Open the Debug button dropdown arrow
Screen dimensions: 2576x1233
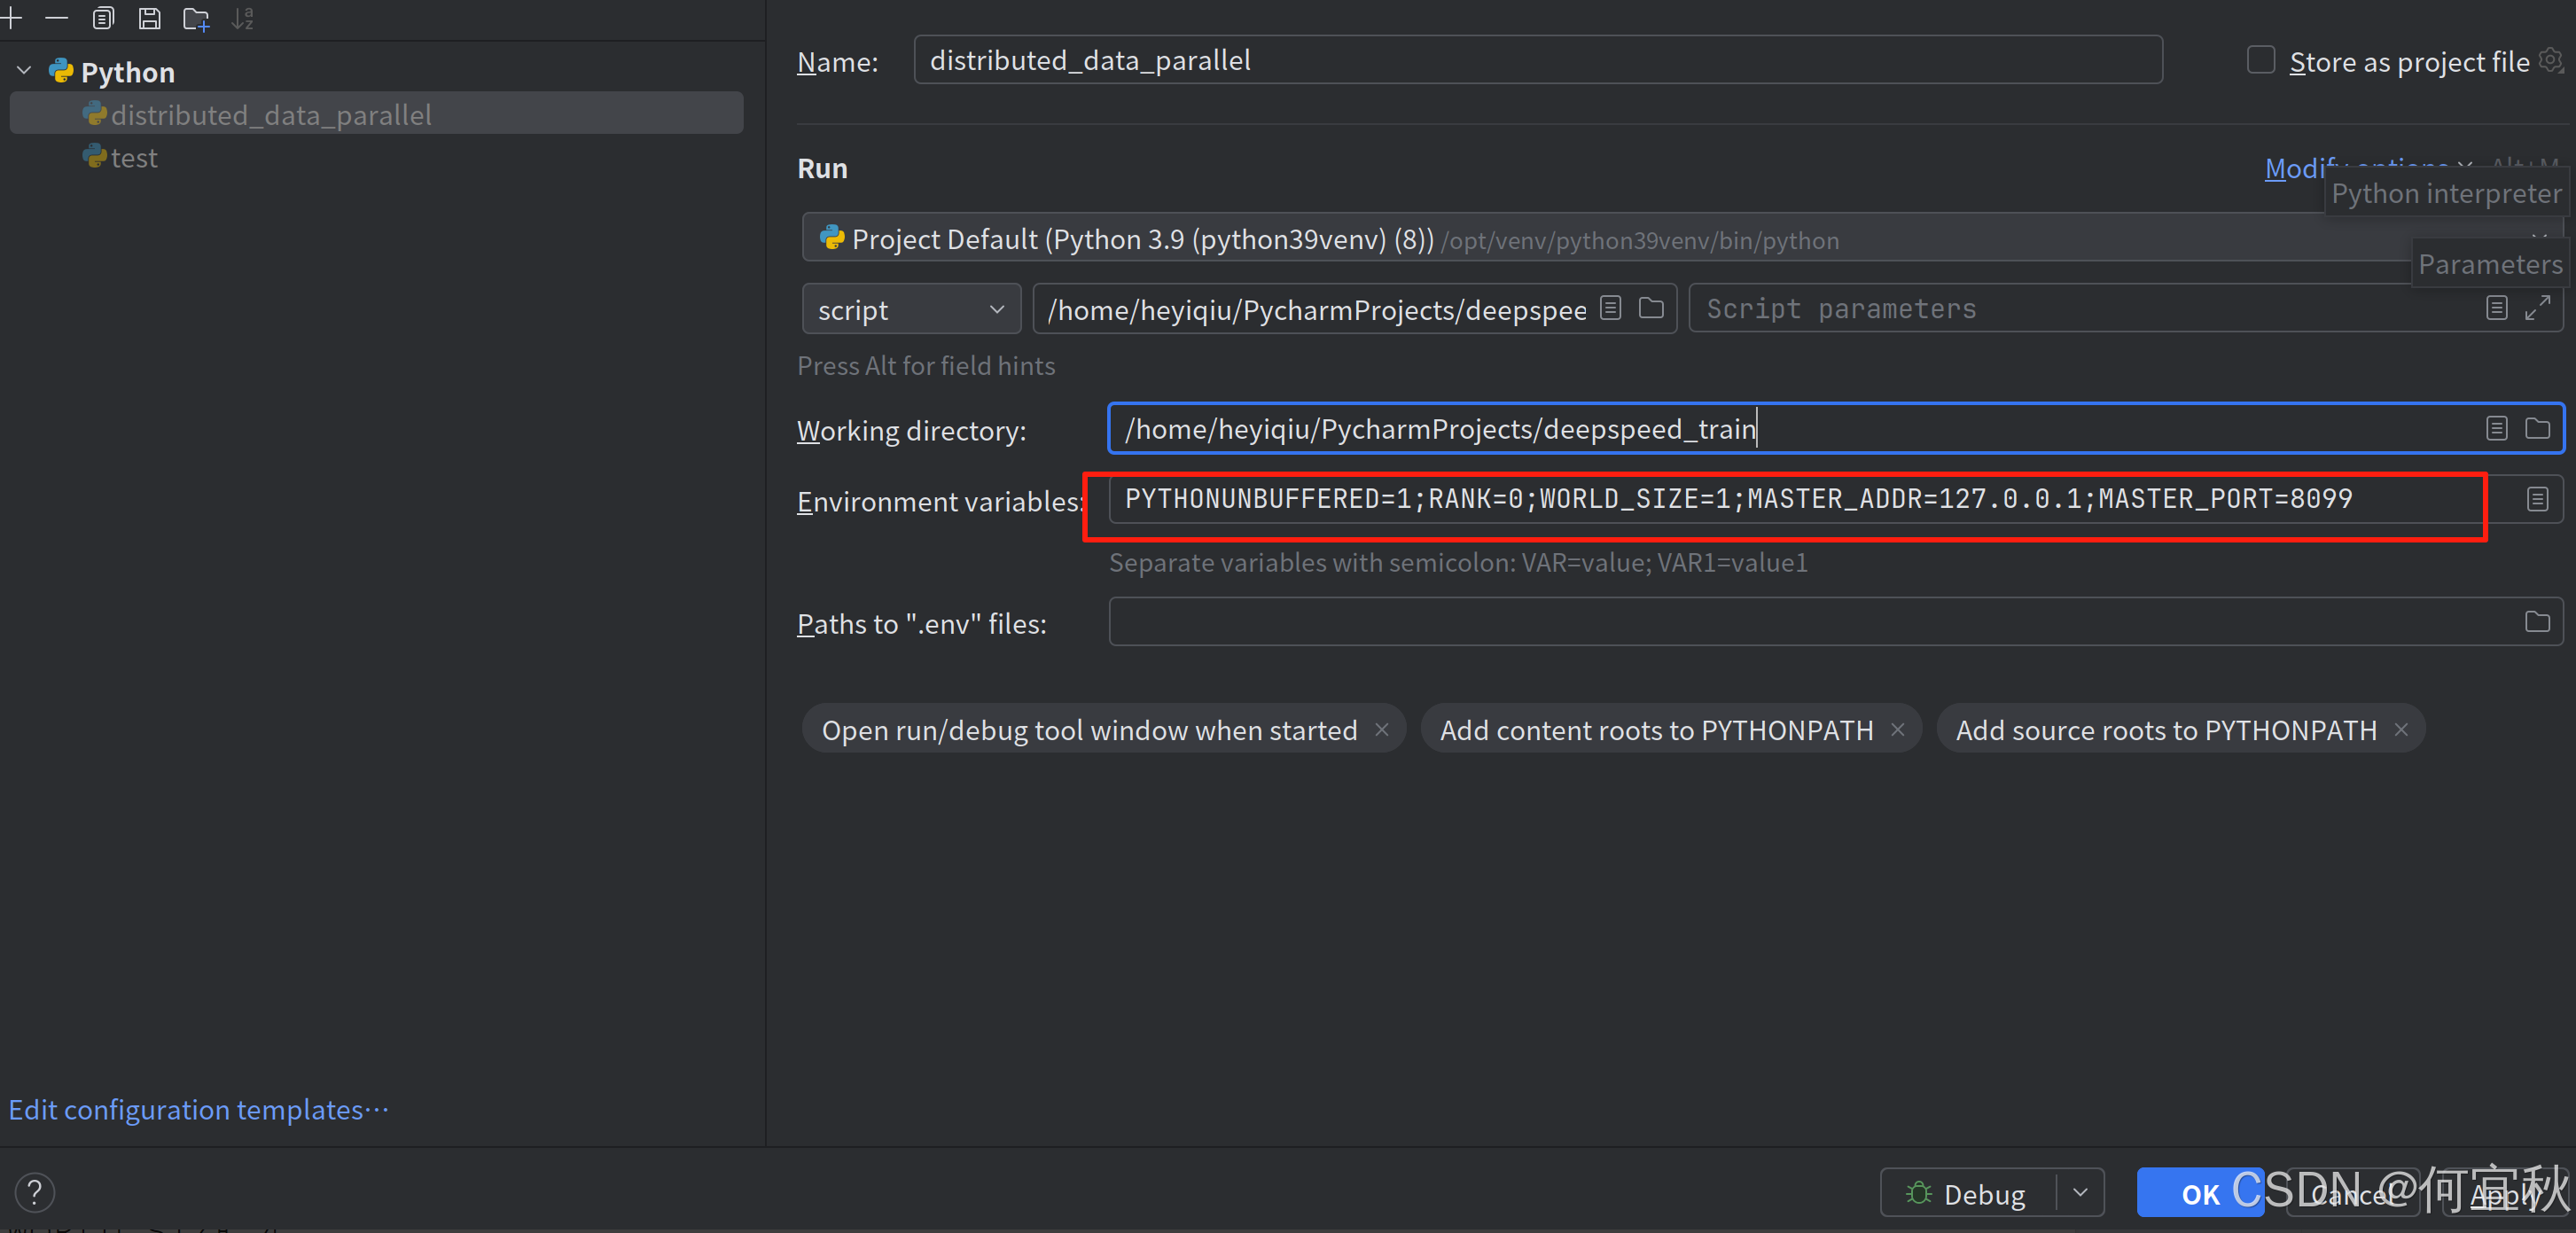click(2081, 1192)
